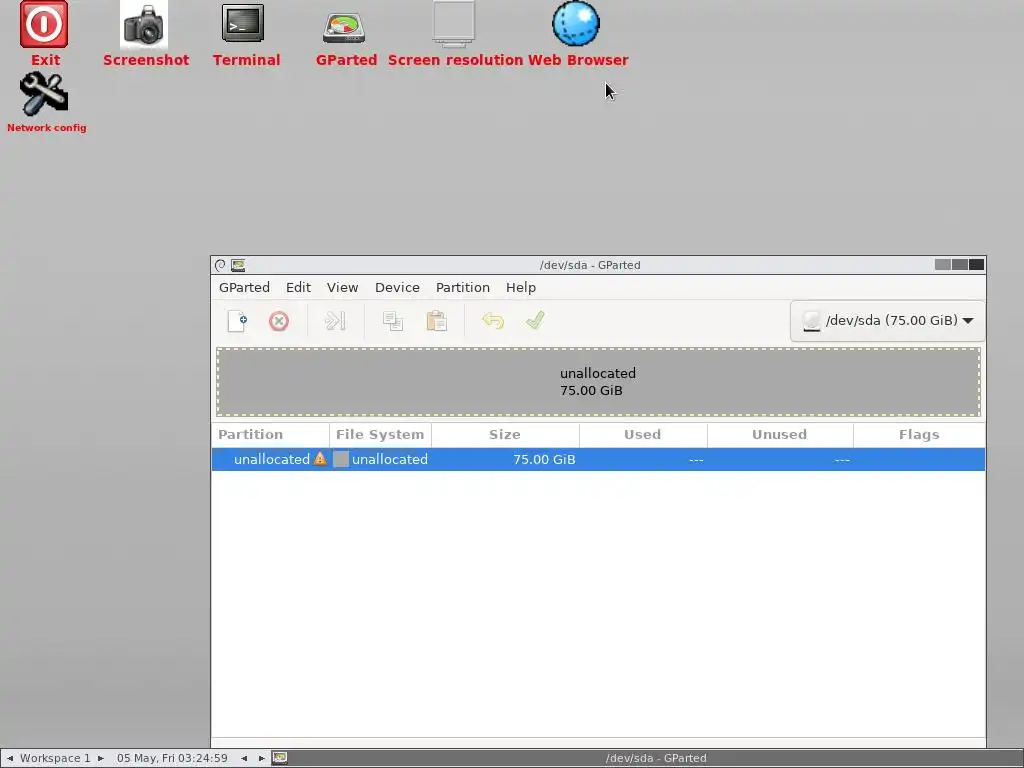Click the warning triangle on unallocated row
Viewport: 1024px width, 768px height.
(320, 458)
